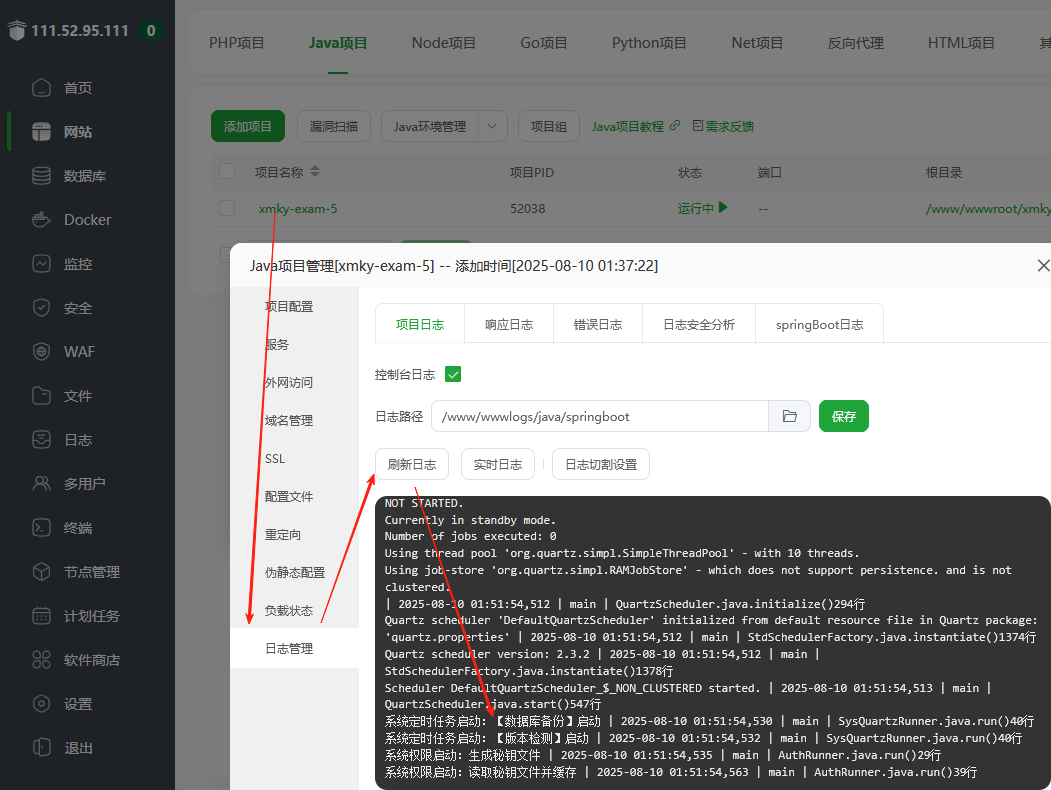
Task: Open the 数据库 database sidebar icon
Action: 42,176
